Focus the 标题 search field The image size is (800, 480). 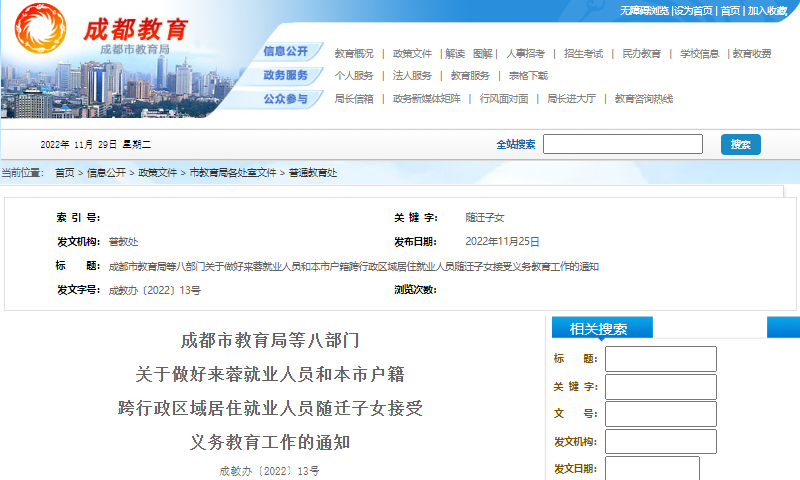click(661, 359)
